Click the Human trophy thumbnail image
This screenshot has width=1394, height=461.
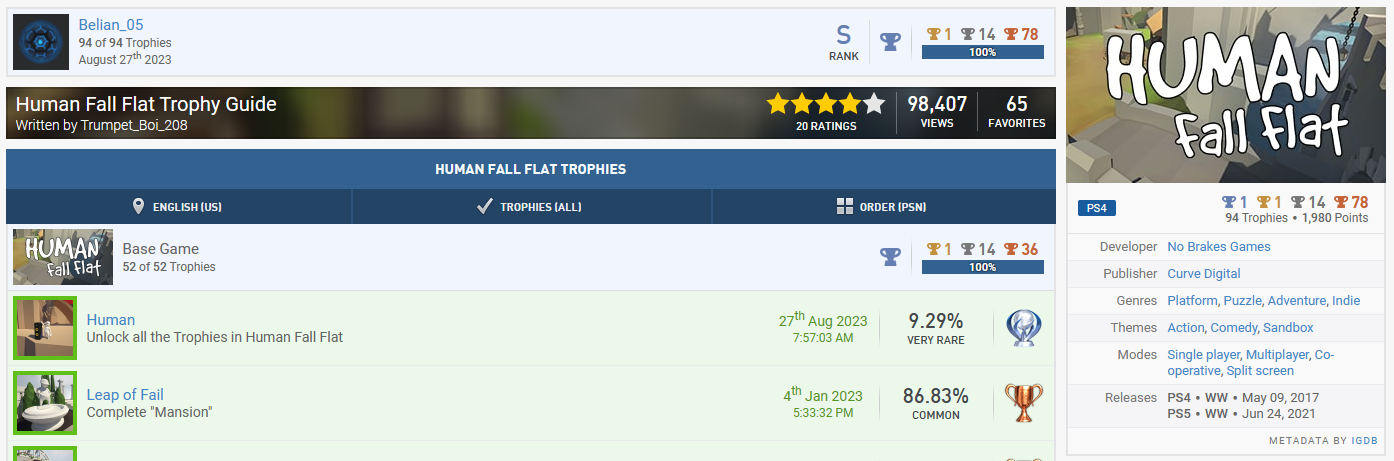tap(45, 328)
